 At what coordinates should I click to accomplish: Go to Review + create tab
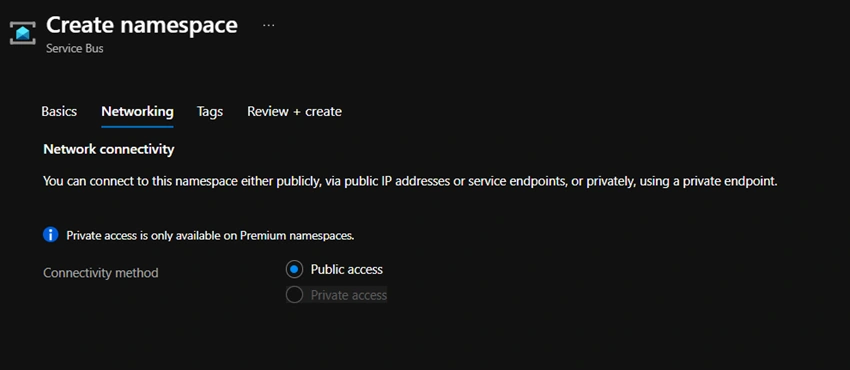tap(294, 112)
